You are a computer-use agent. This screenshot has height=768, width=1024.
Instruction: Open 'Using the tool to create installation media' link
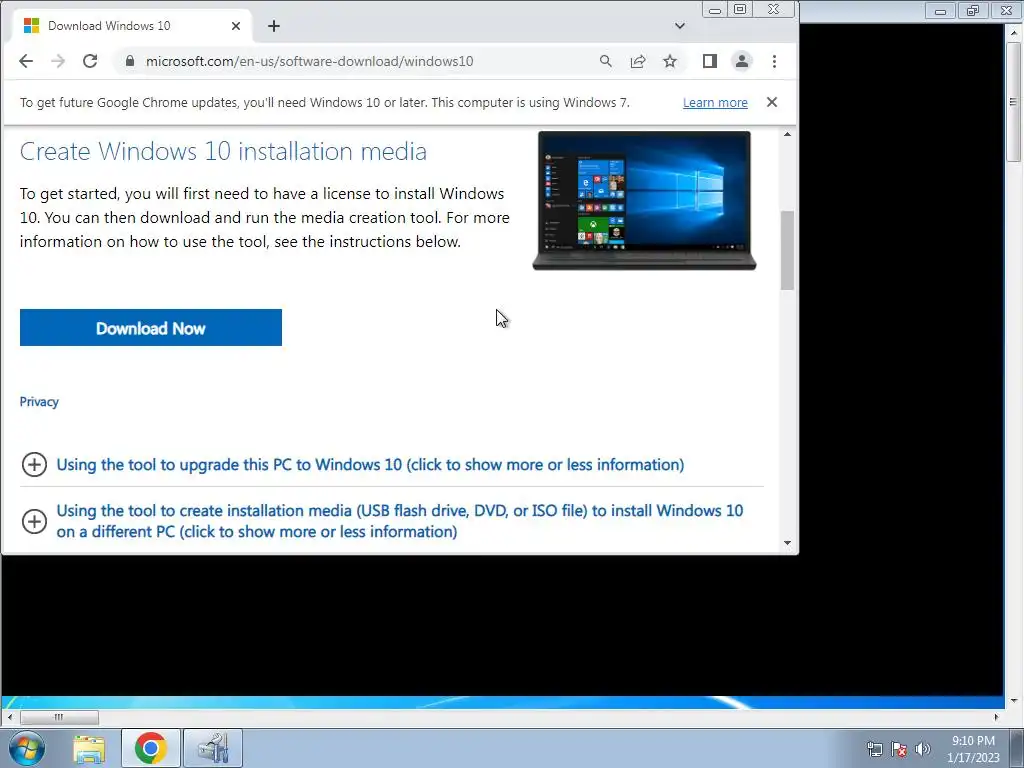(400, 521)
